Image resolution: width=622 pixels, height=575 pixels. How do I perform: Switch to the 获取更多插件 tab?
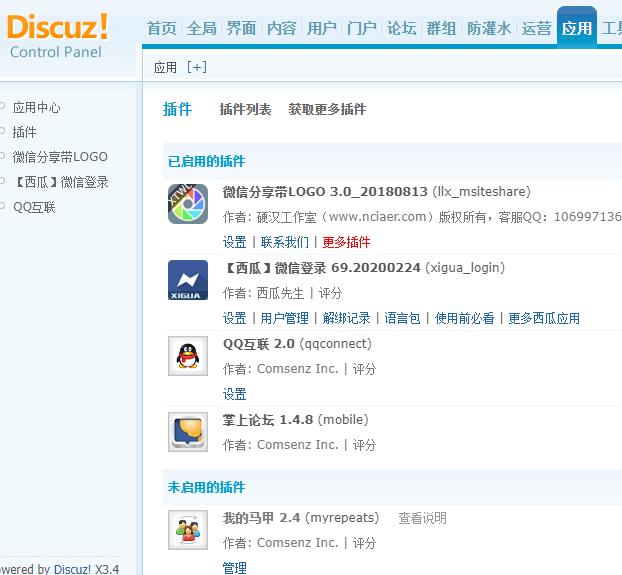327,109
